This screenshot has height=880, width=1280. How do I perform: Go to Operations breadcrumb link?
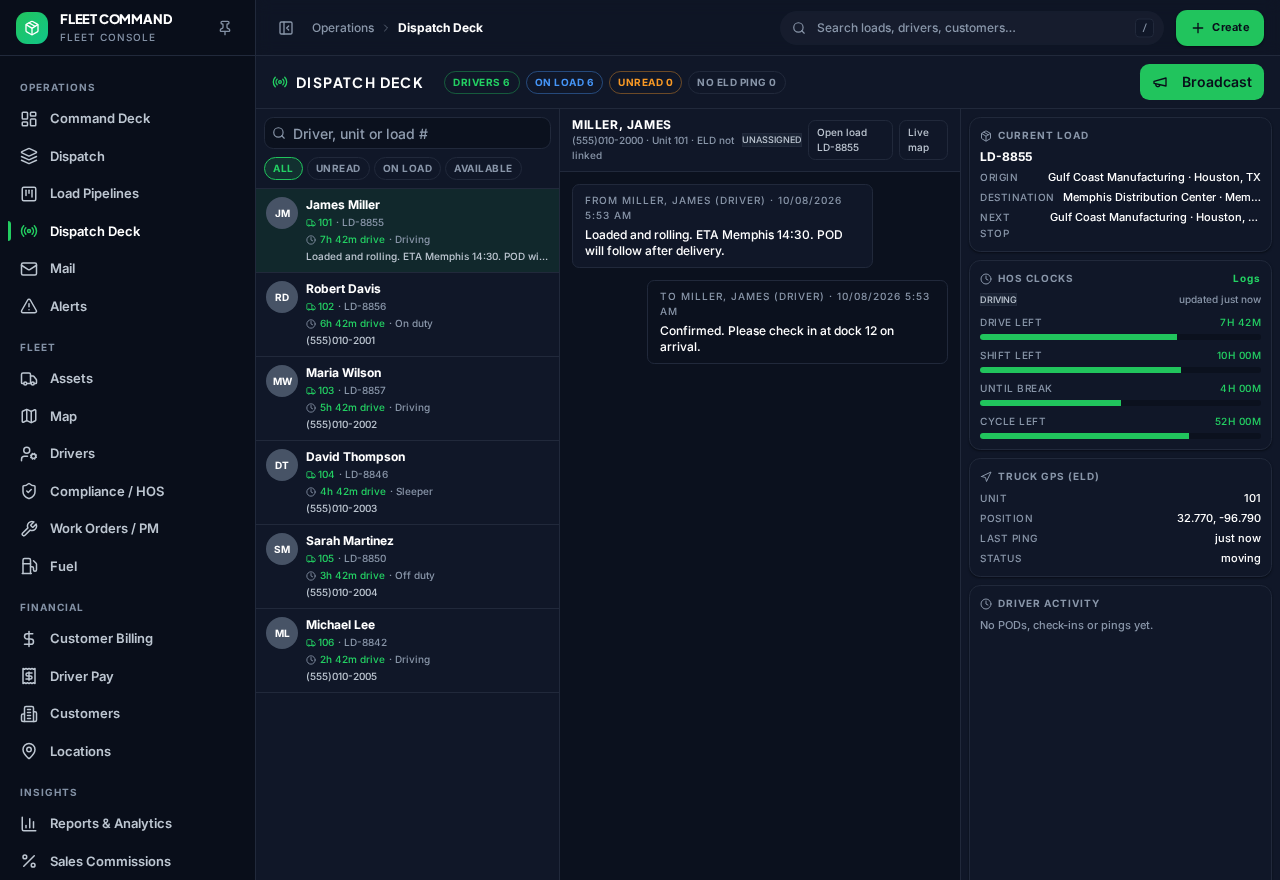343,28
